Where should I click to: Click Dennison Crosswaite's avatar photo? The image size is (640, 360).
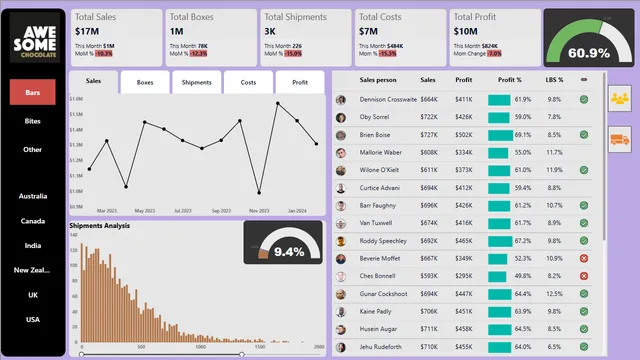pos(341,100)
